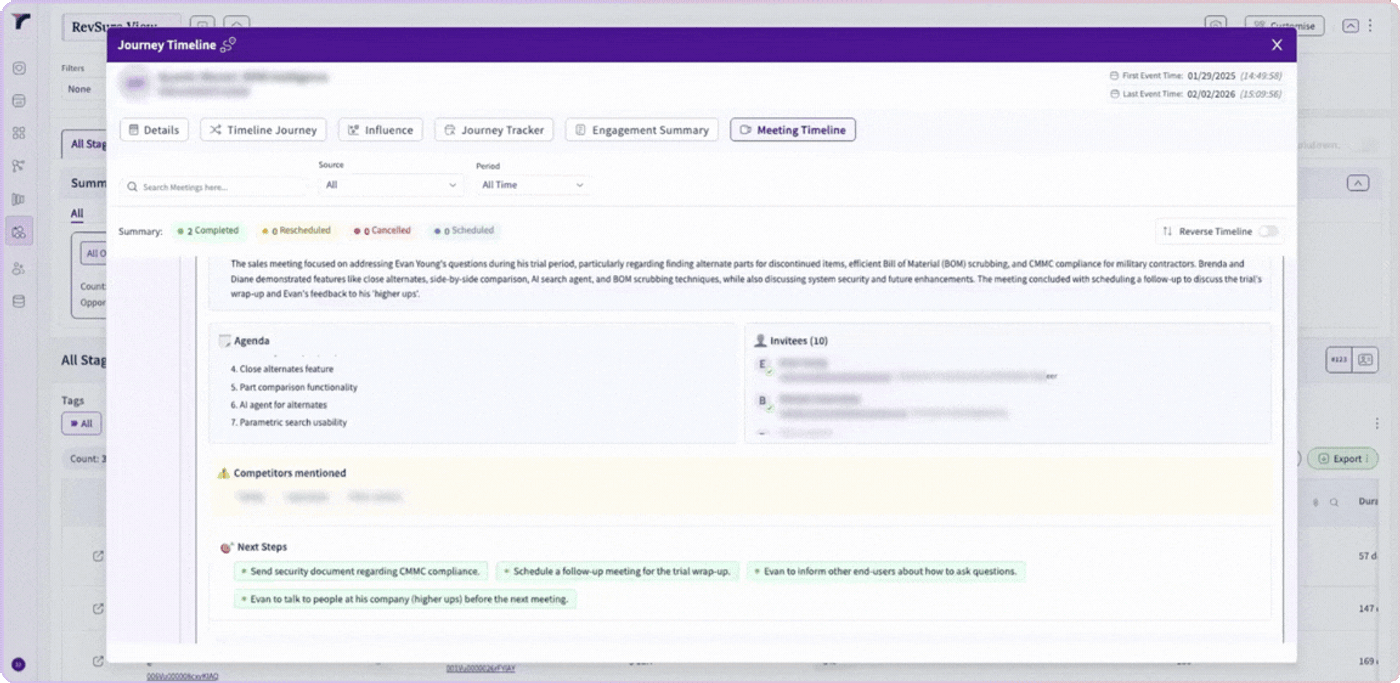Viewport: 1400px width, 683px height.
Task: Open the highlighted active icon in the sidebar
Action: click(x=19, y=232)
